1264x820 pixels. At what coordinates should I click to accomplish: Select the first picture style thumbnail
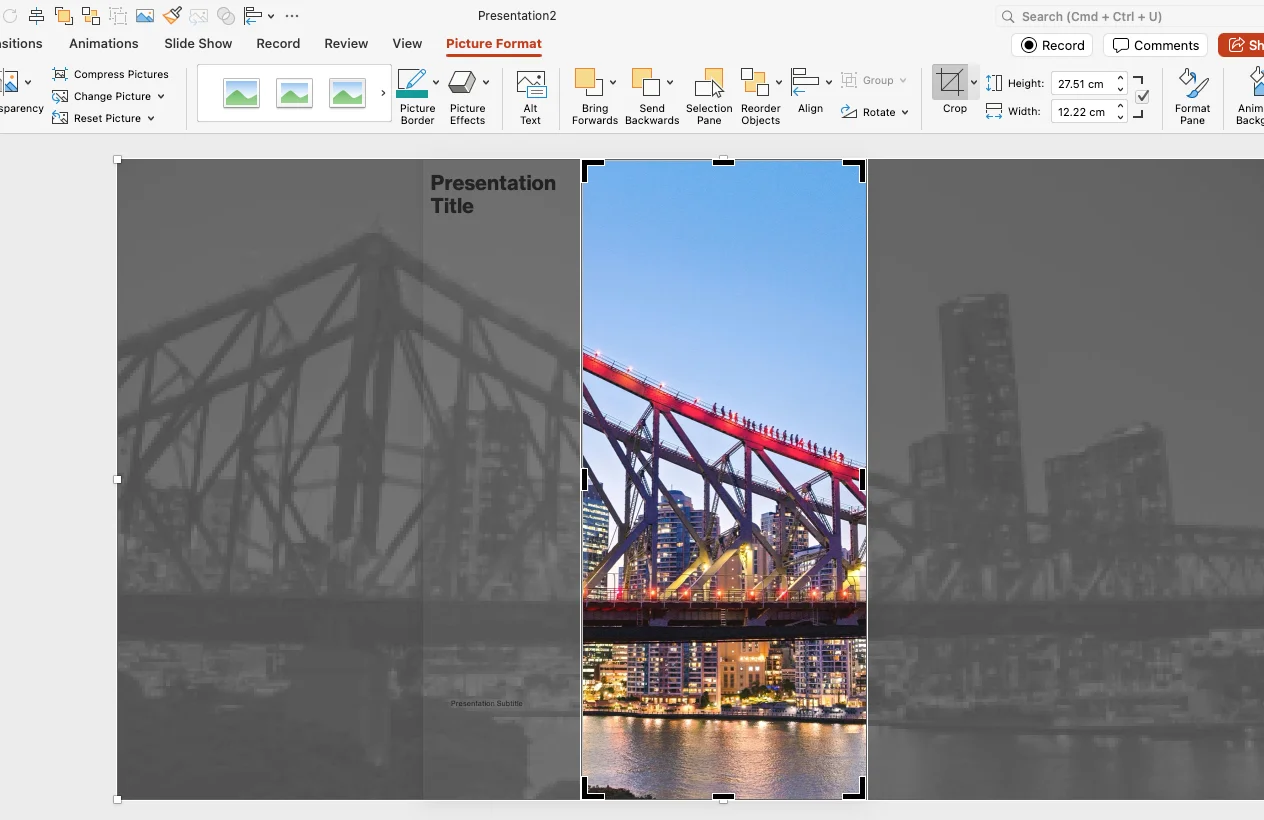(x=241, y=93)
